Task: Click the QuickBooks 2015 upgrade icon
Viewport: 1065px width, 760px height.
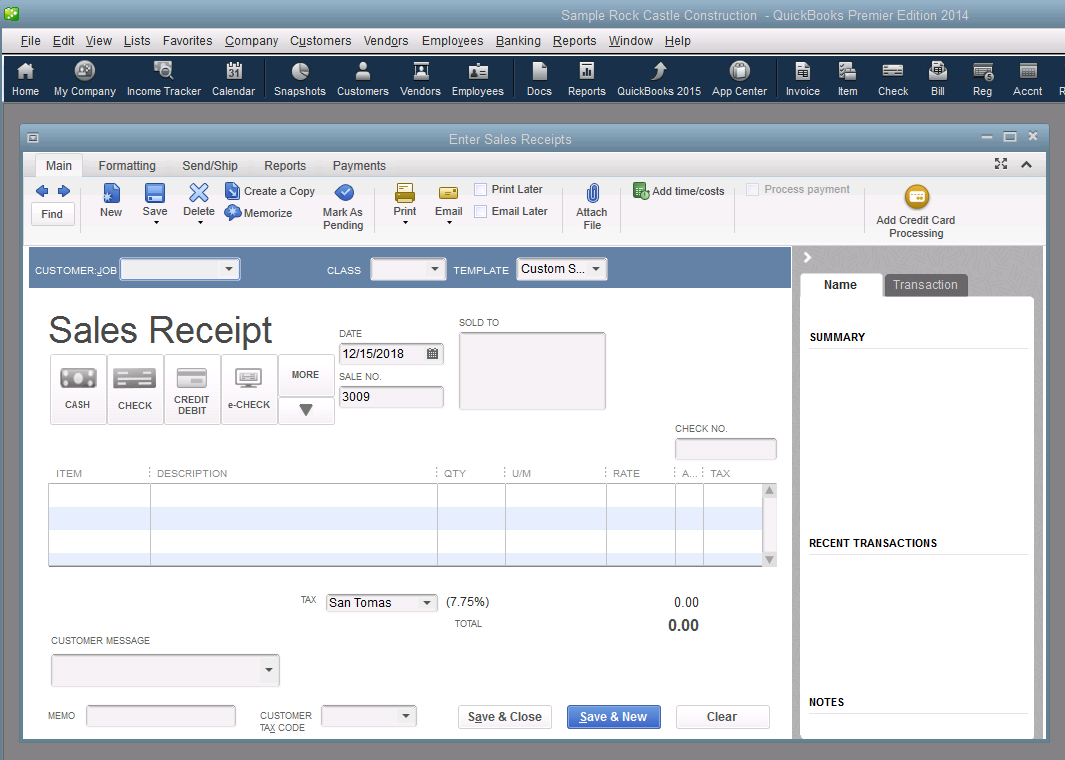Action: pyautogui.click(x=659, y=79)
